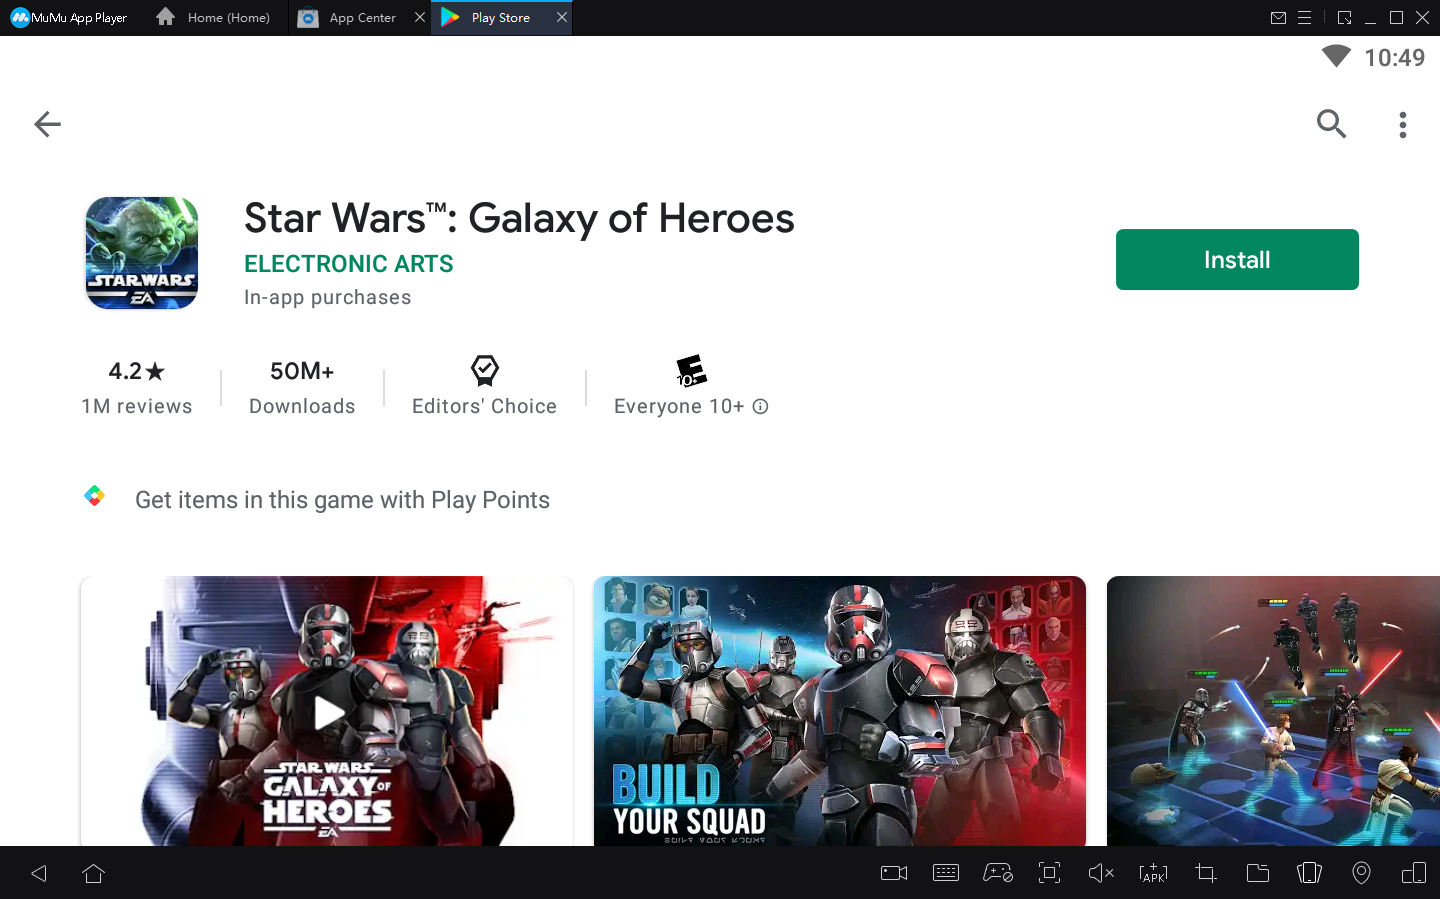Image resolution: width=1440 pixels, height=899 pixels.
Task: Open the shared folder icon
Action: (1258, 874)
